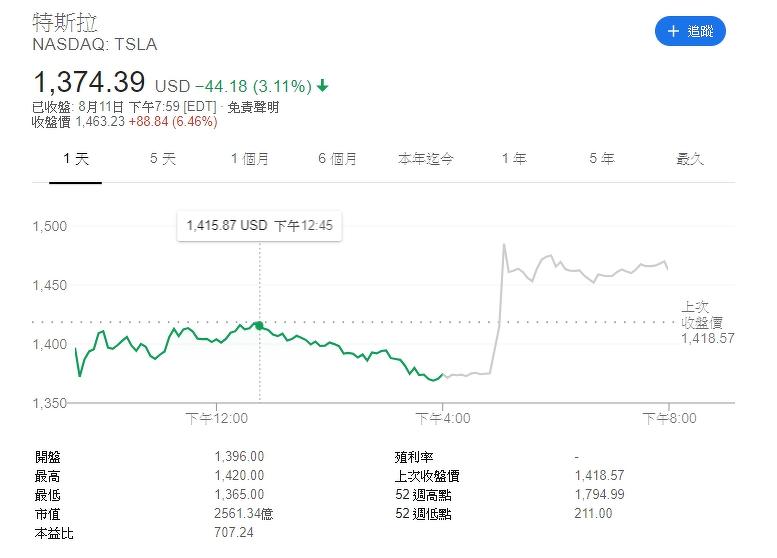Click chart at 下午4:00 time marker
Screen dimensions: 777x558
[x=441, y=417]
